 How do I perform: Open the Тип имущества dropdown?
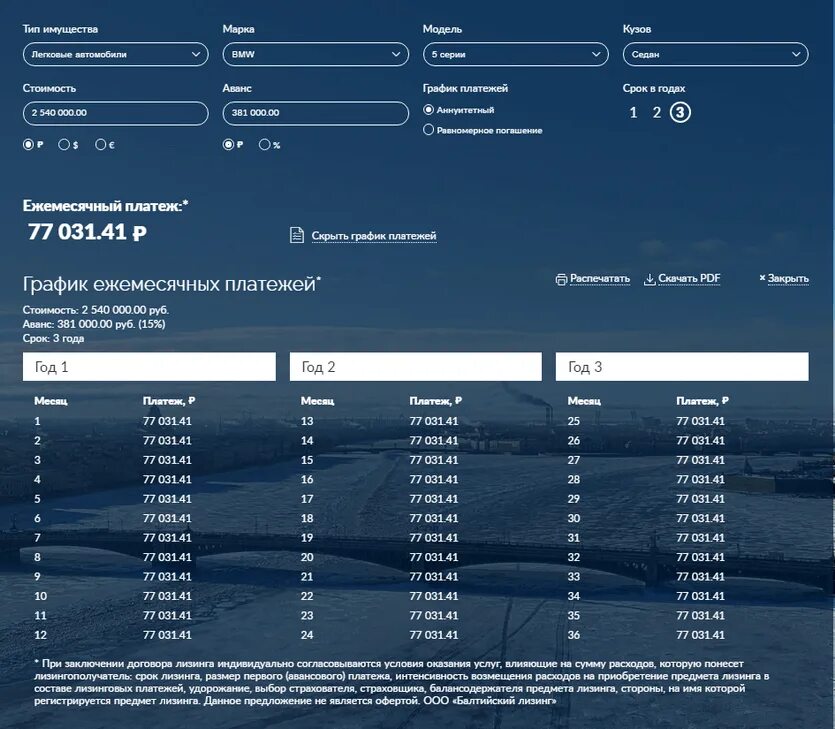[x=116, y=54]
